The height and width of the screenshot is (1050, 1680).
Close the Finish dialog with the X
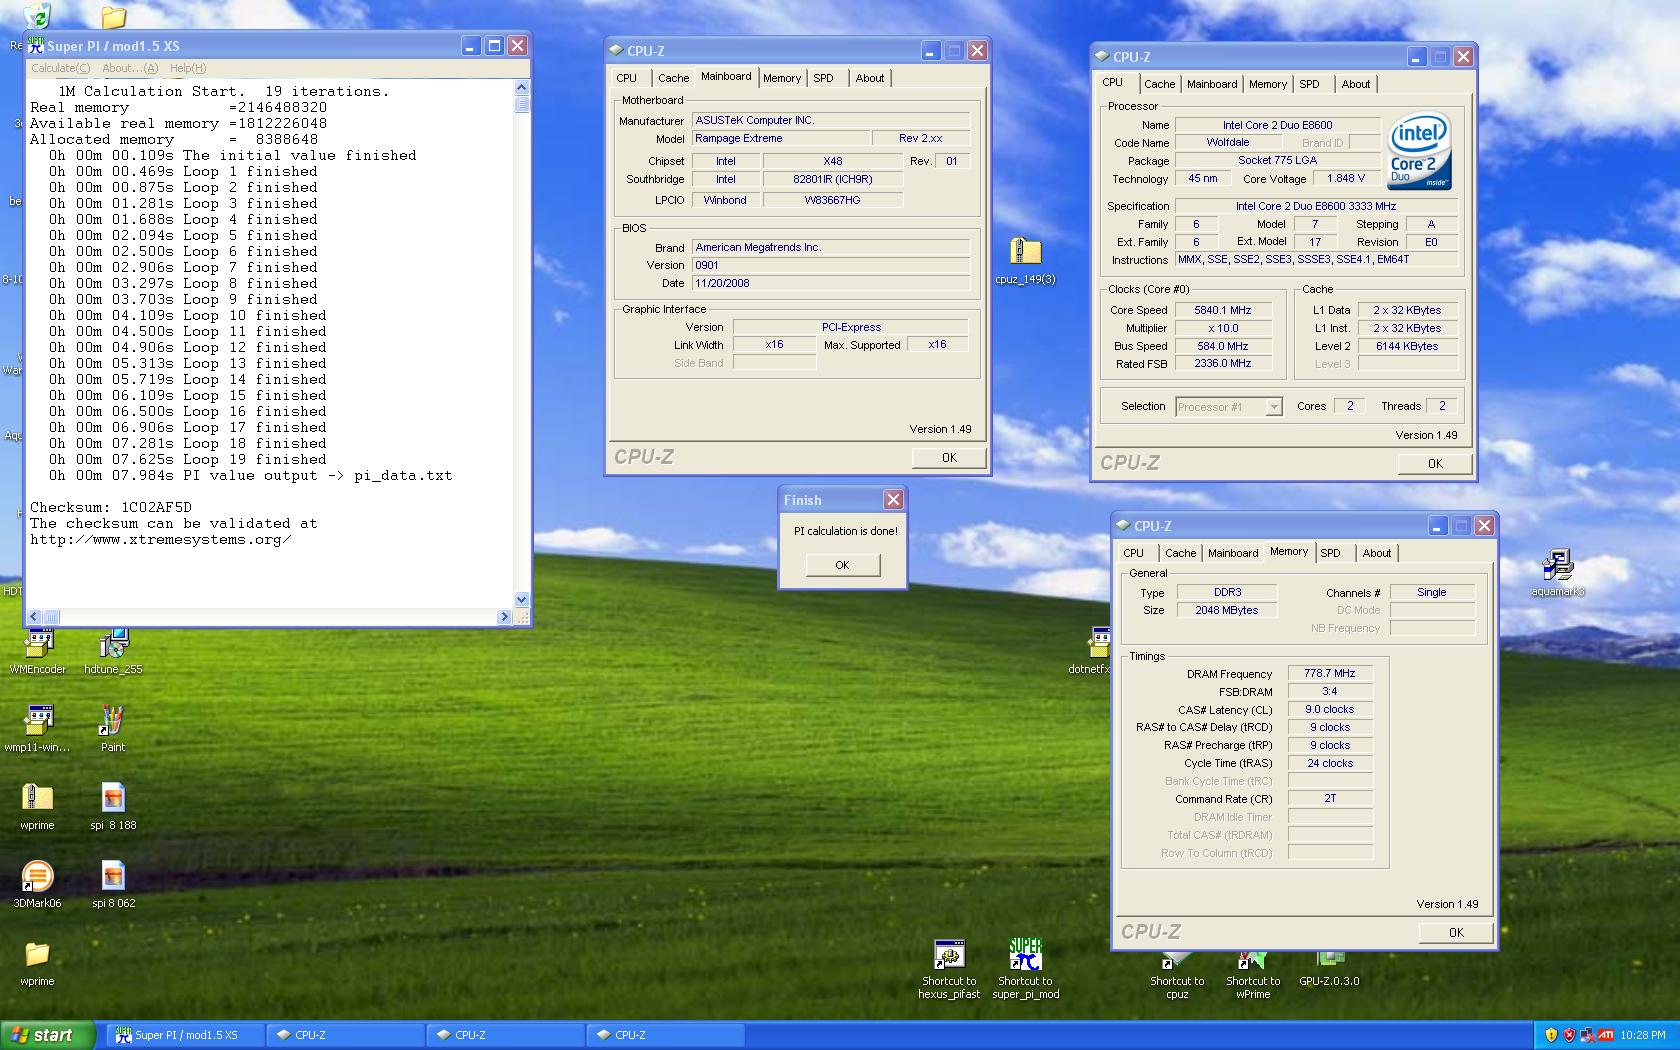click(x=893, y=499)
